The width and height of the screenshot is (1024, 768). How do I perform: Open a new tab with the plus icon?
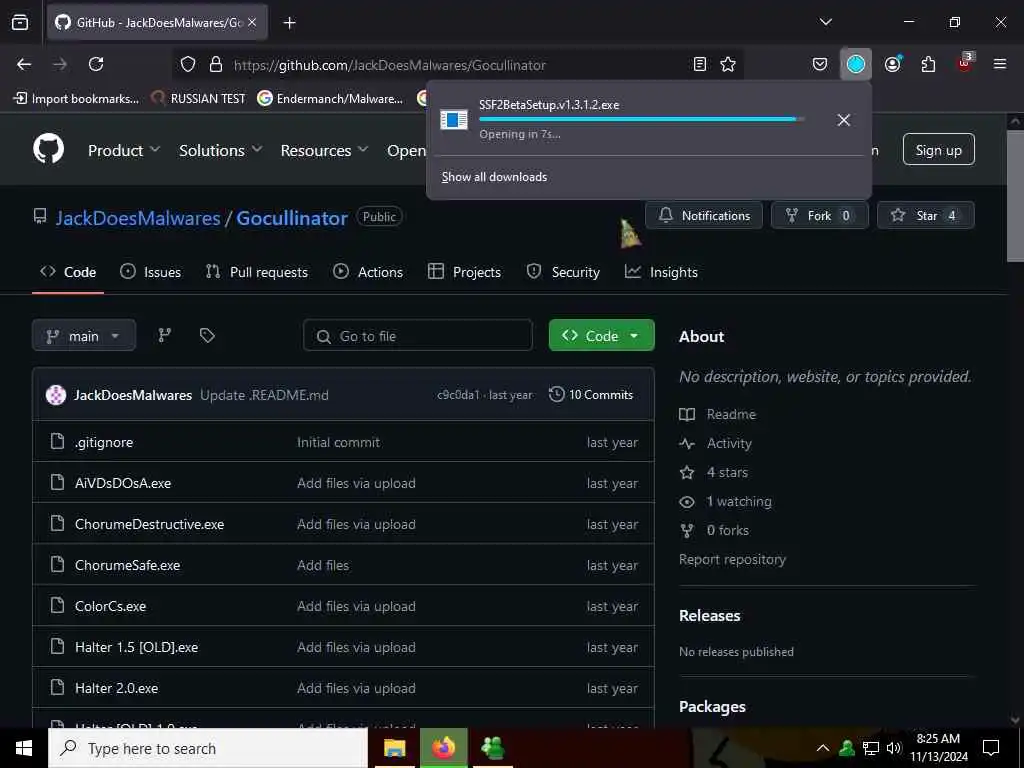click(289, 23)
